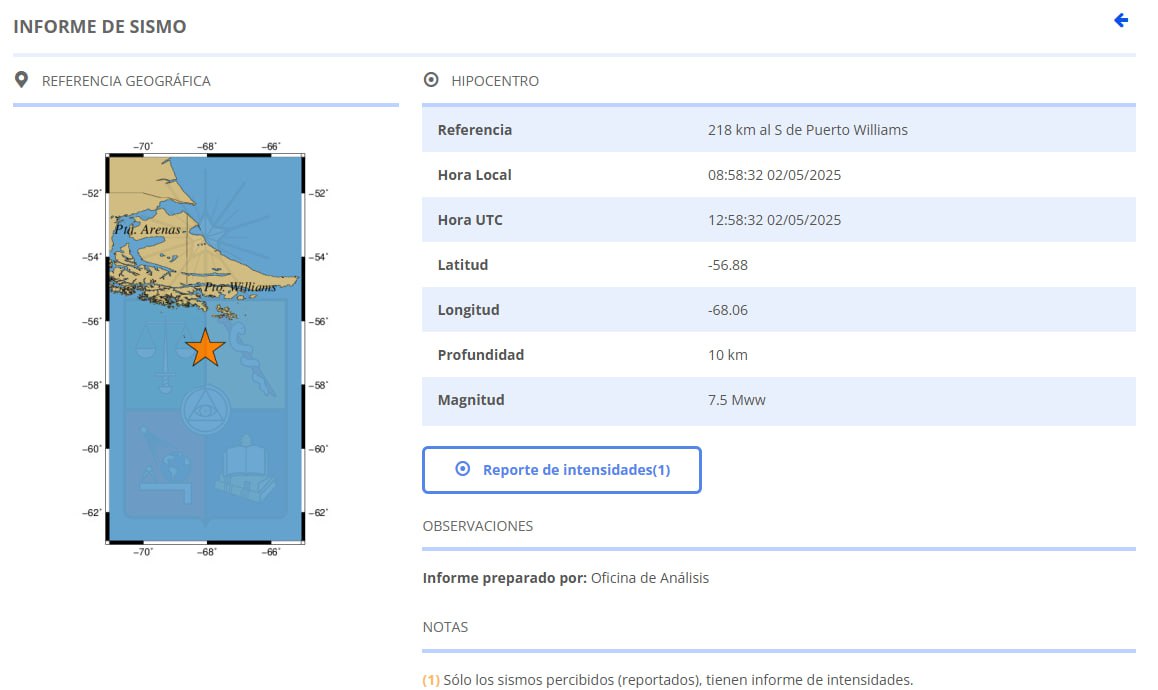
Task: Click the orange epicenter star on map
Action: click(x=205, y=348)
